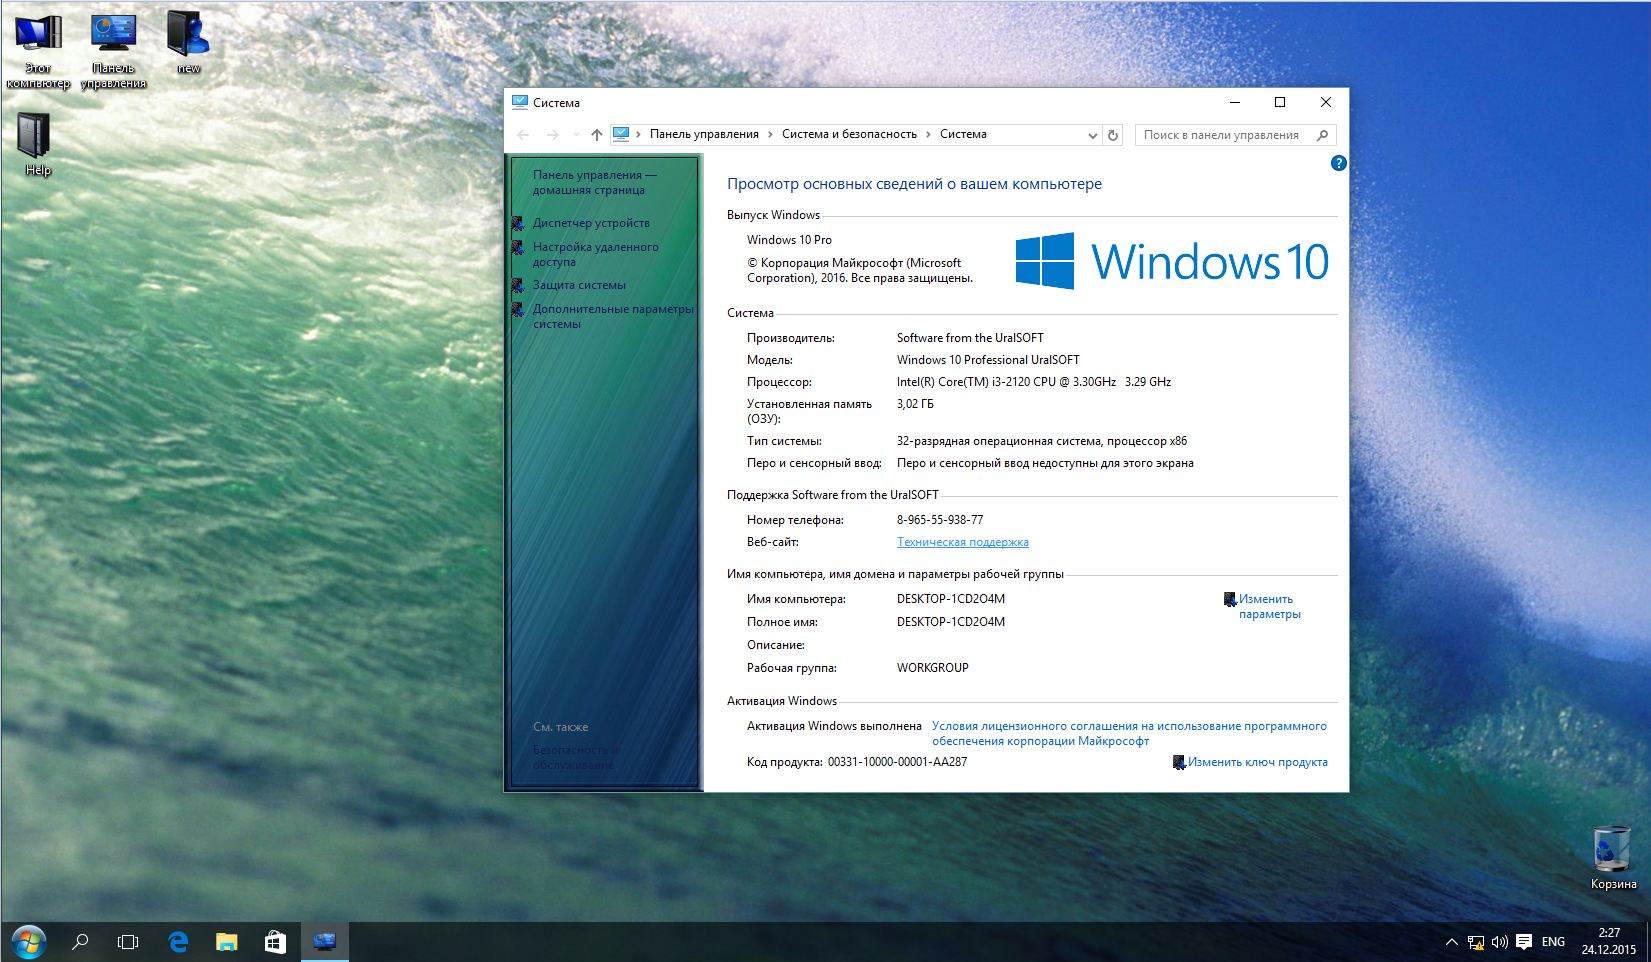The height and width of the screenshot is (962, 1651).
Task: Open Дополнительные параметры системы link
Action: pyautogui.click(x=612, y=316)
